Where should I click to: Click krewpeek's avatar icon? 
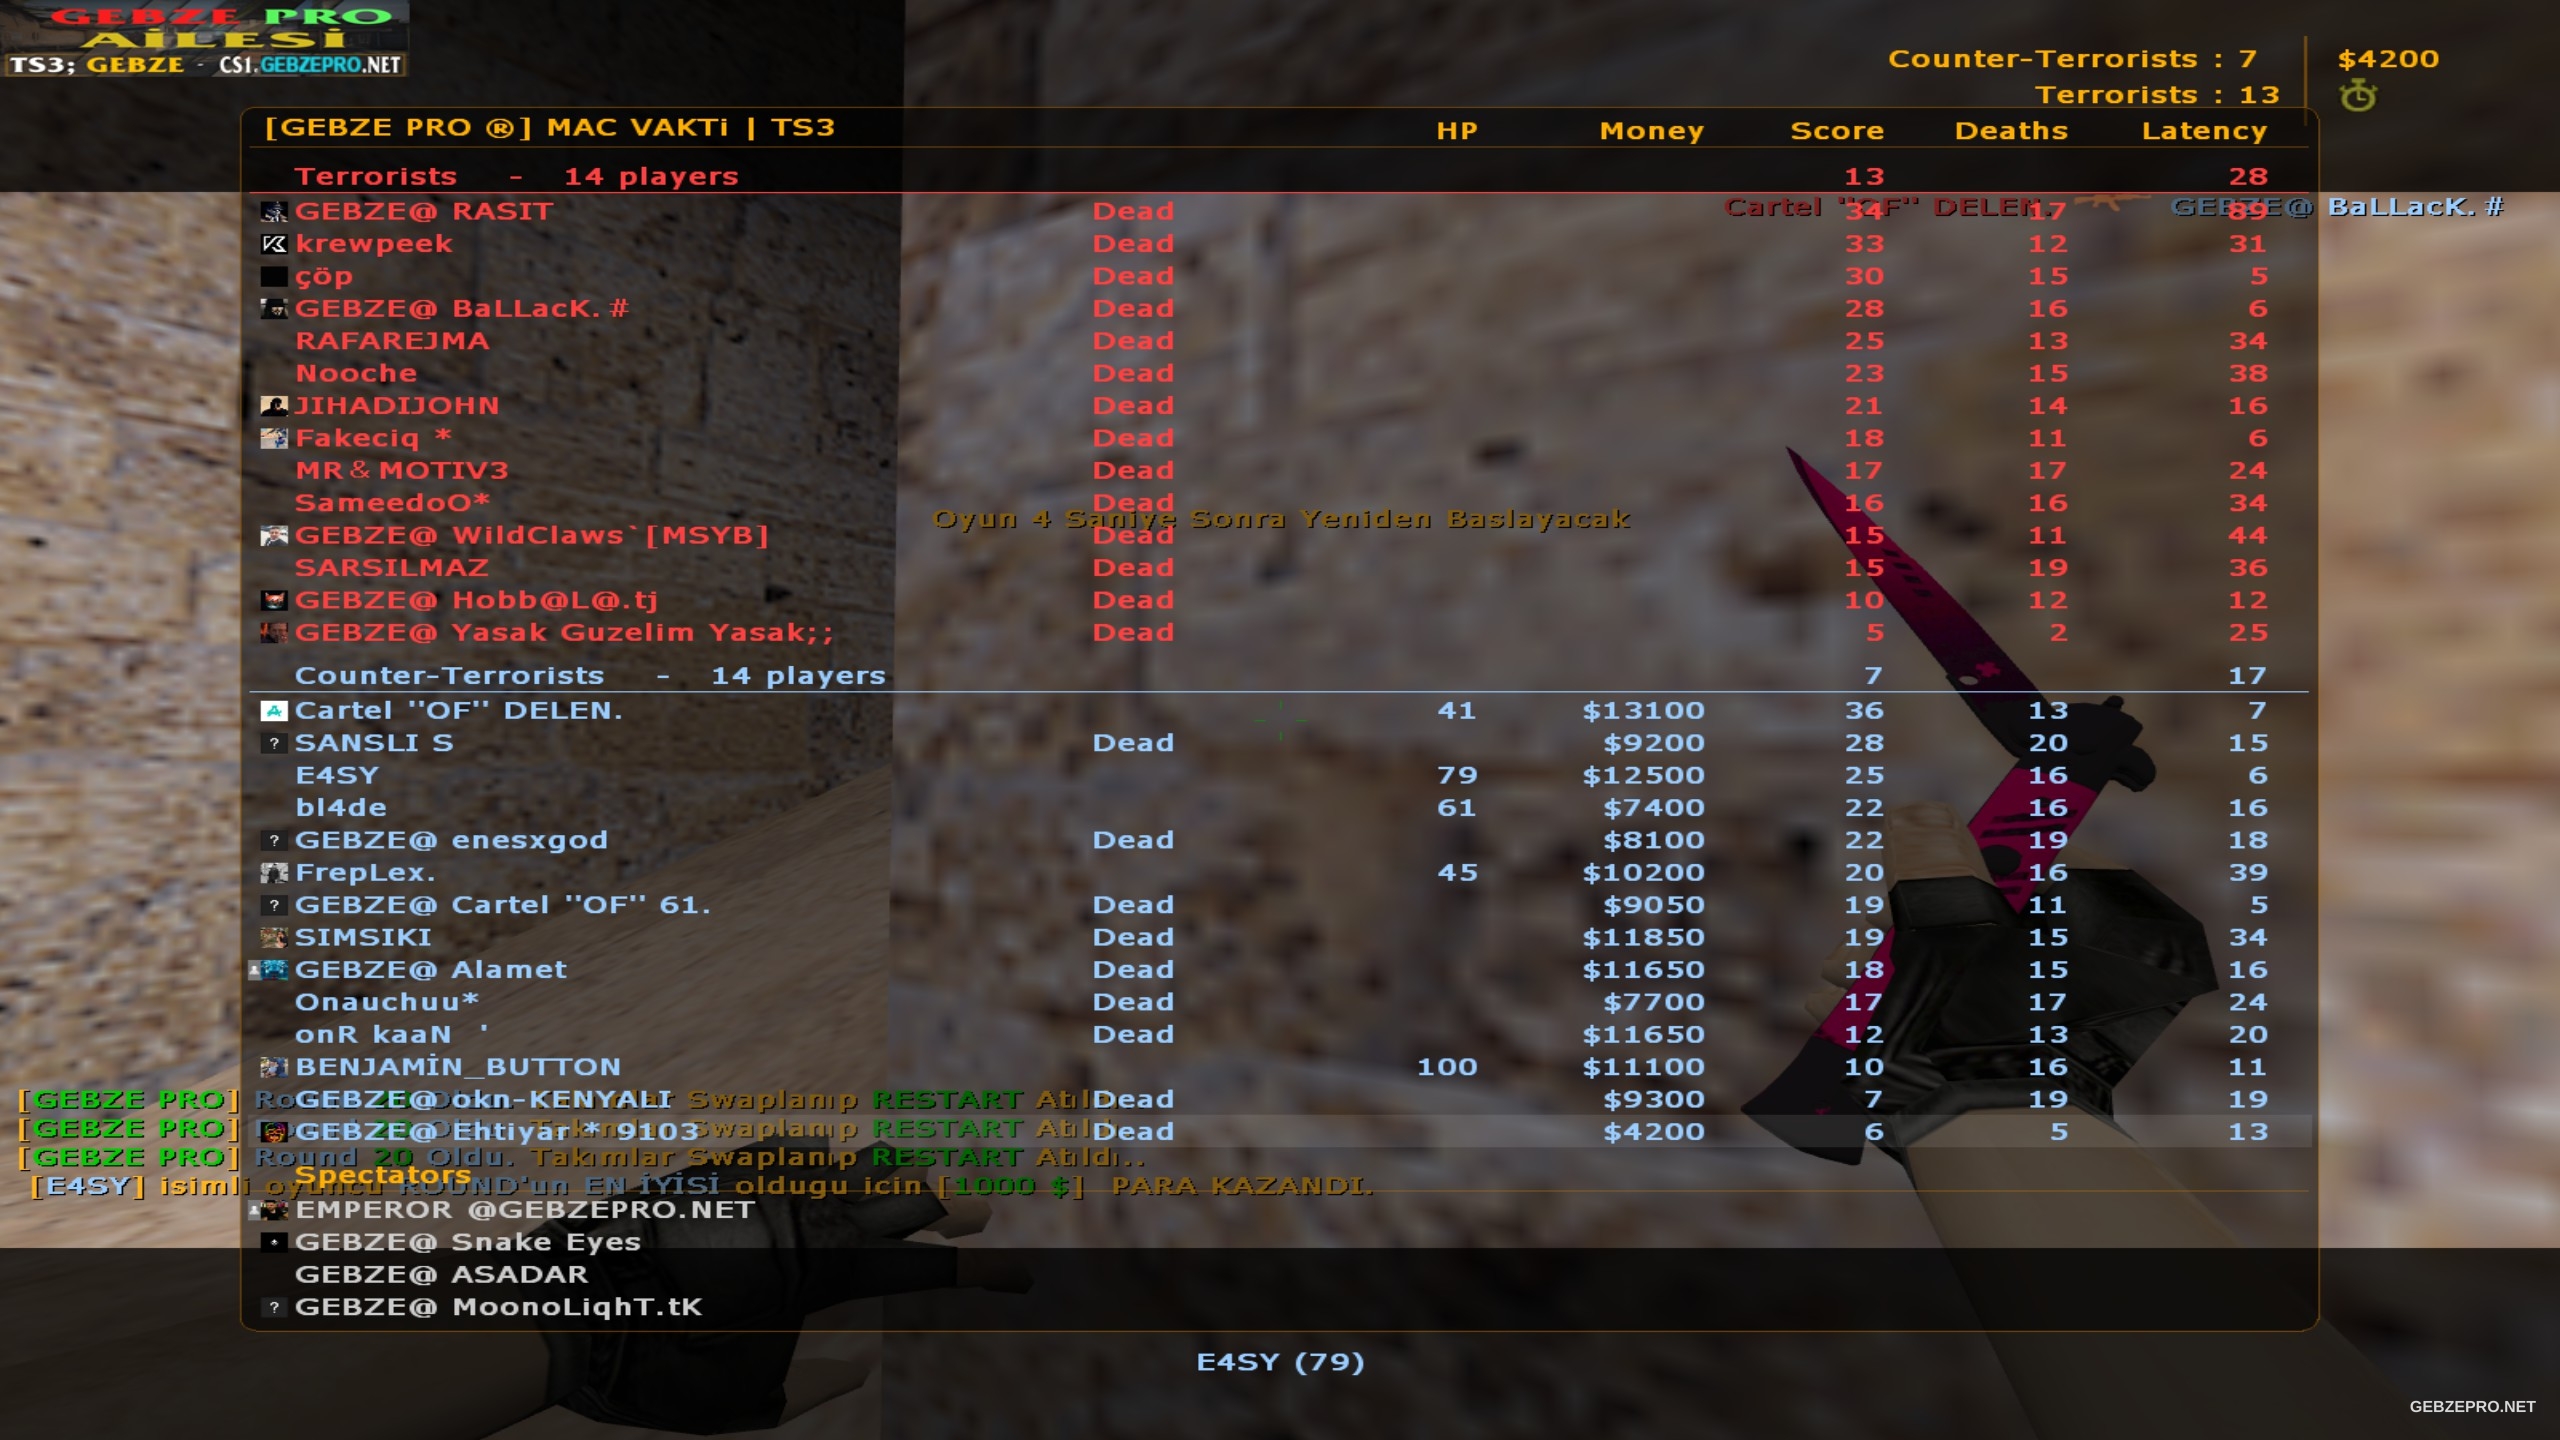[x=273, y=244]
